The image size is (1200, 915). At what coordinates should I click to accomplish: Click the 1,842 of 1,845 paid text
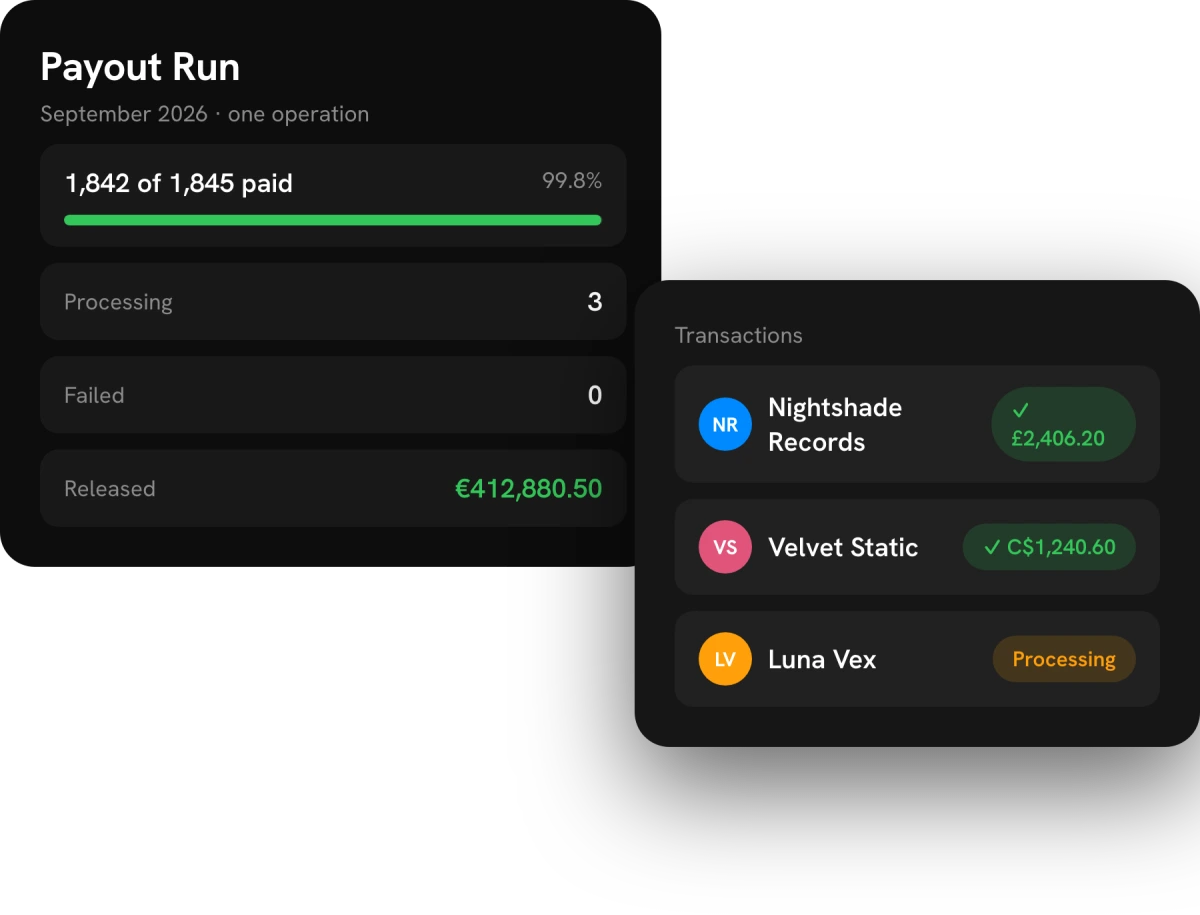click(179, 184)
